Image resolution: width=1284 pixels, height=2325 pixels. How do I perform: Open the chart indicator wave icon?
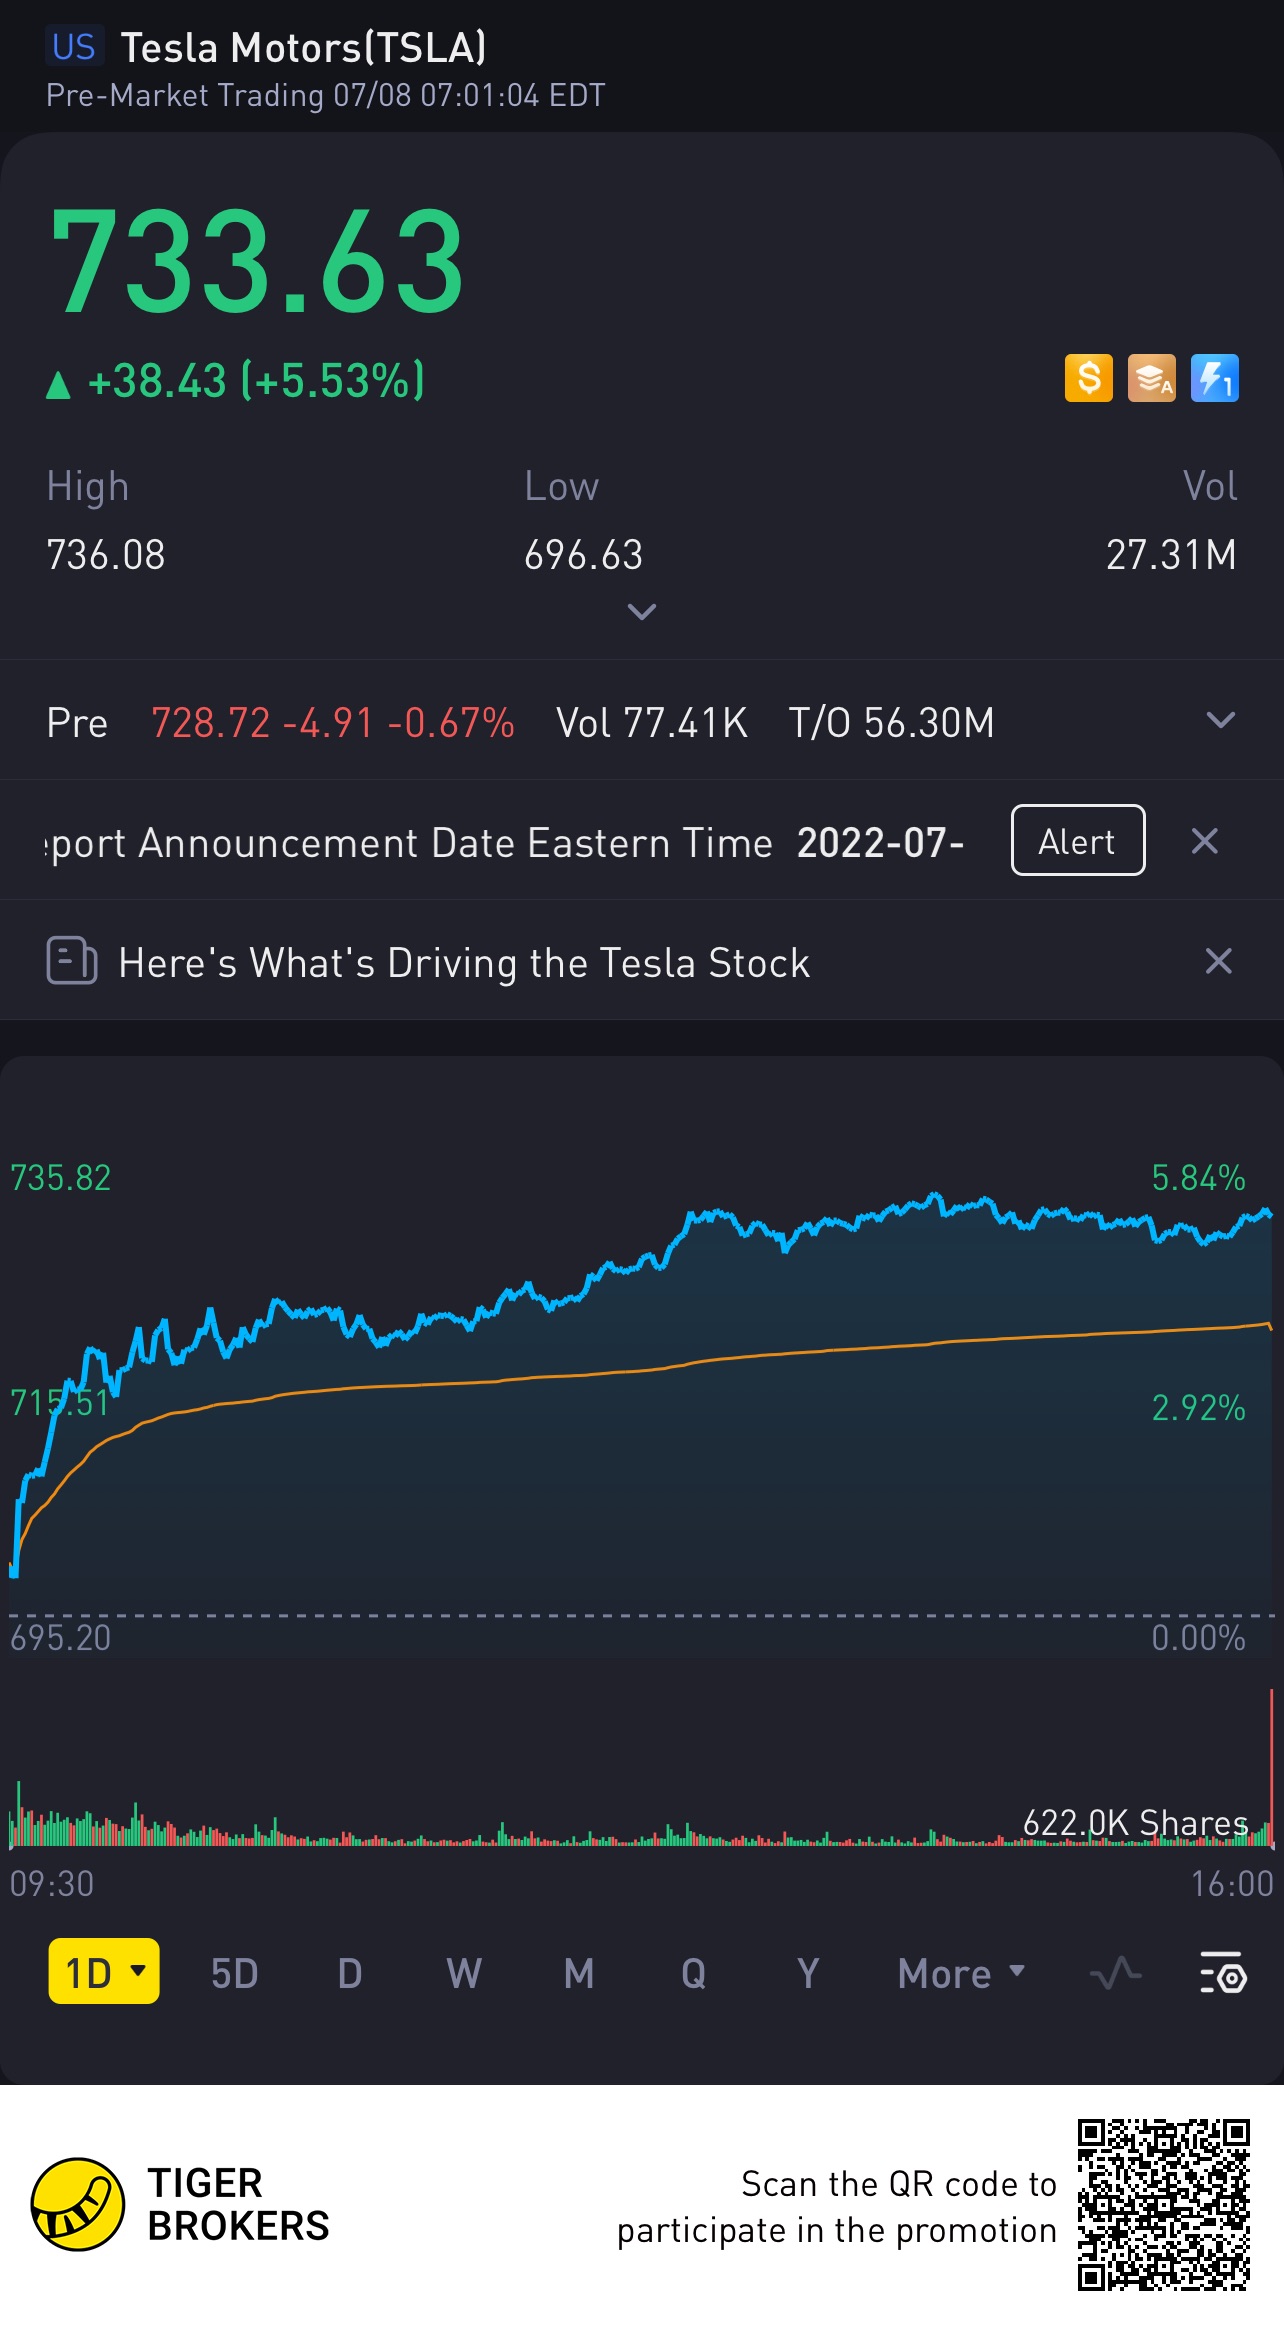tap(1115, 1973)
